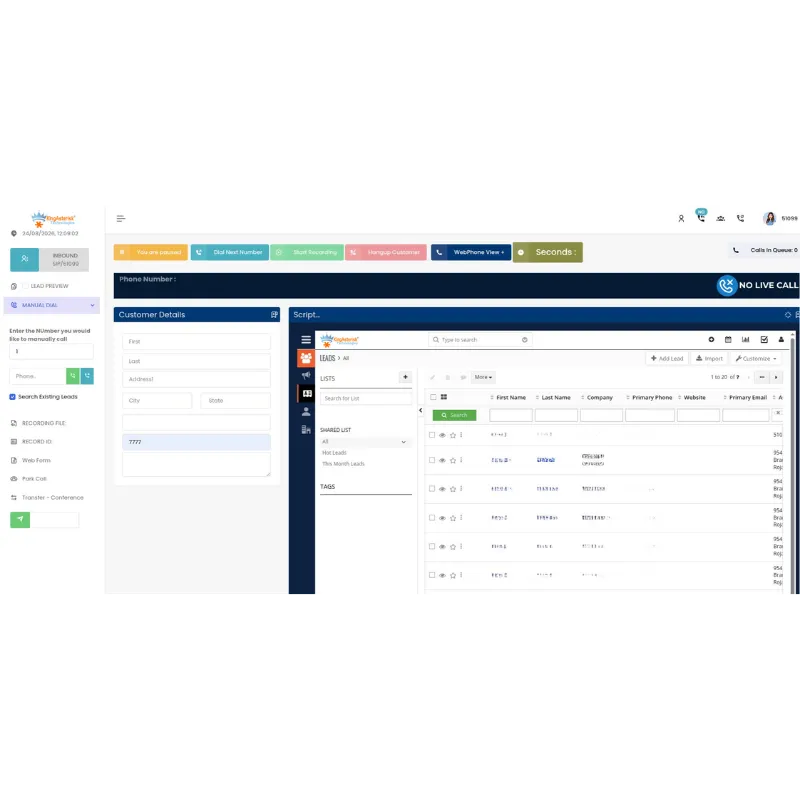
Task: Check the select-all checkbox in the leads table header
Action: (433, 397)
